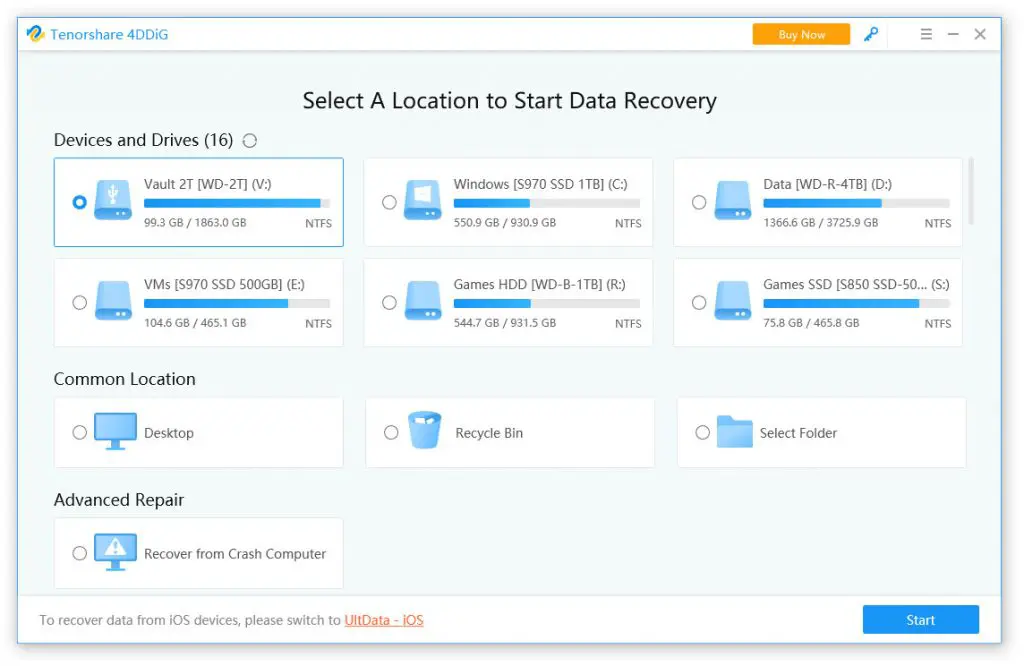
Task: Click the 'Devices and Drives (16)' heading
Action: click(x=143, y=140)
